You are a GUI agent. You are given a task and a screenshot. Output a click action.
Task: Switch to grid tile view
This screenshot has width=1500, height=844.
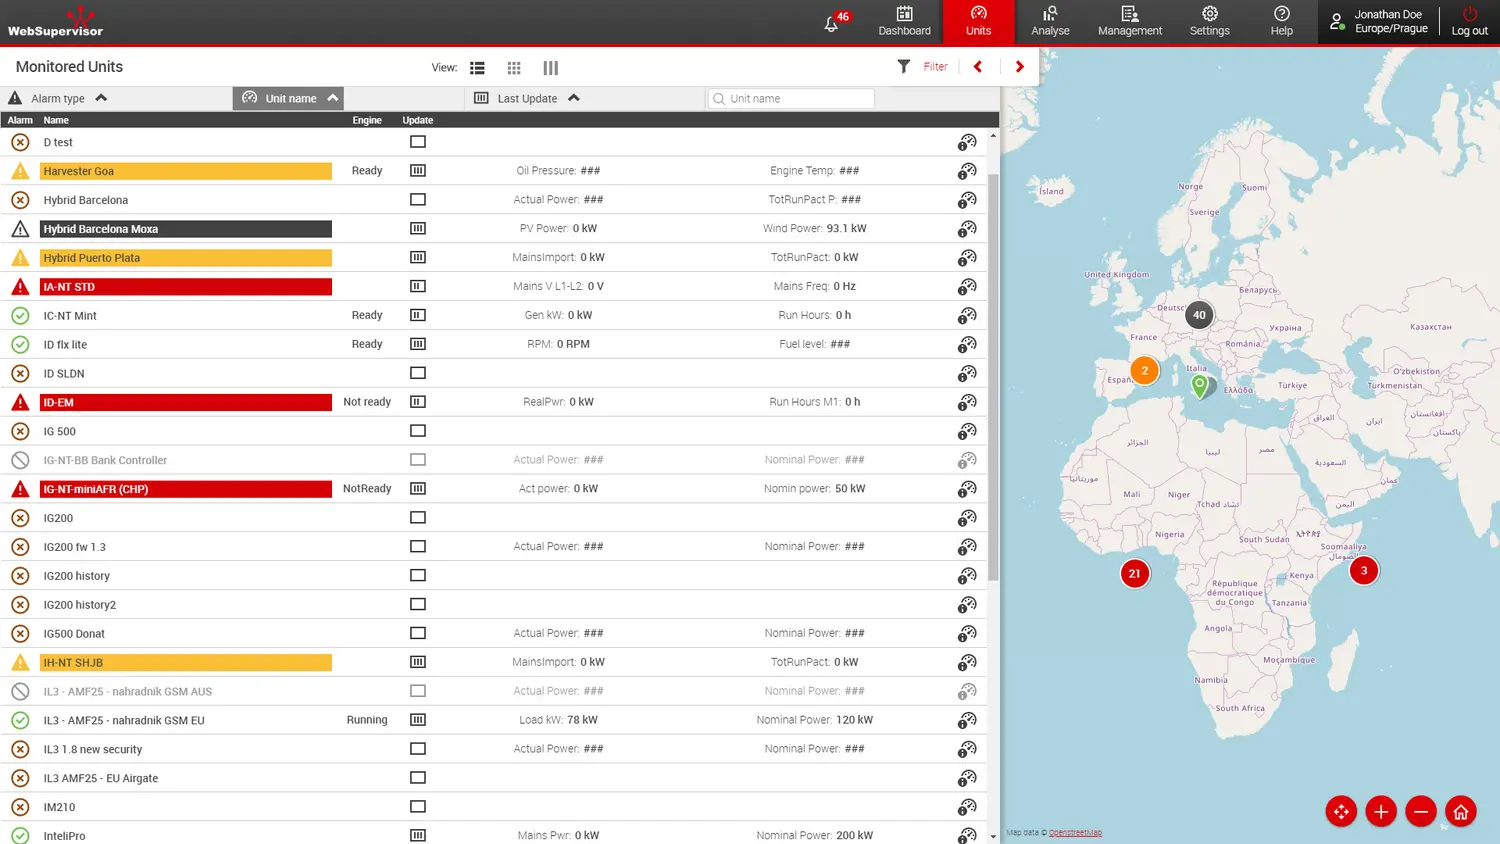tap(514, 68)
